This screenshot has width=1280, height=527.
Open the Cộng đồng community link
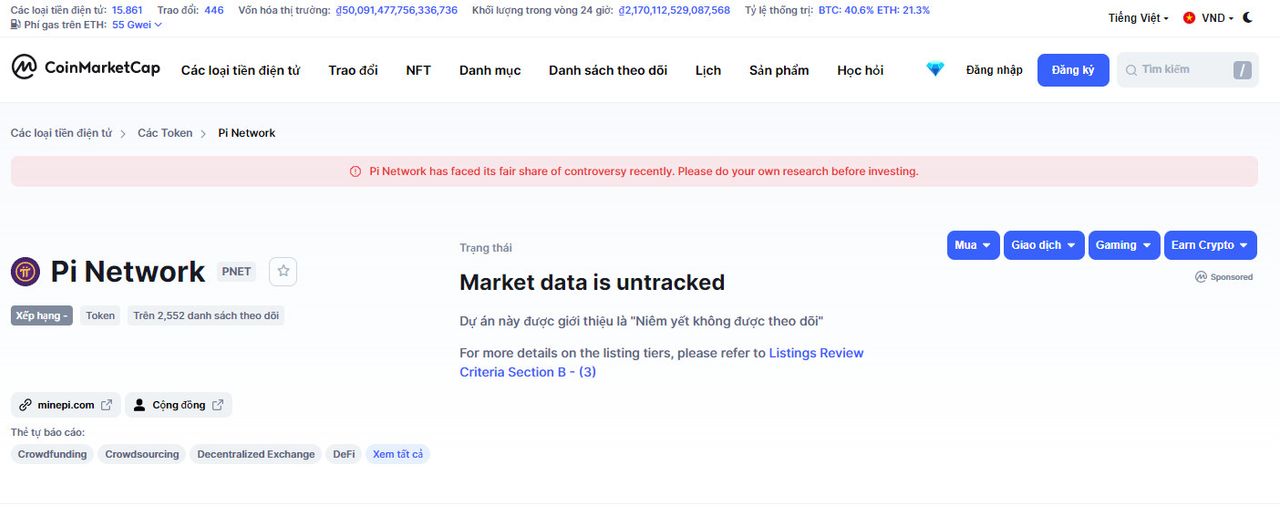[x=179, y=405]
